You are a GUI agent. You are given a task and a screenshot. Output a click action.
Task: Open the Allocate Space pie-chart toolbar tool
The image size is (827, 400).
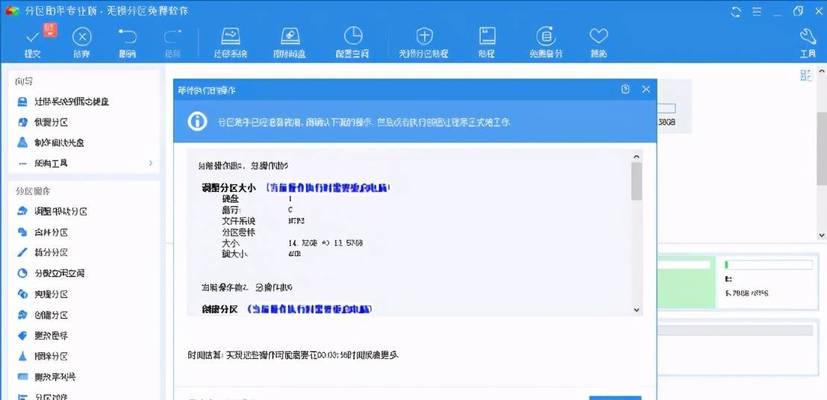352,42
